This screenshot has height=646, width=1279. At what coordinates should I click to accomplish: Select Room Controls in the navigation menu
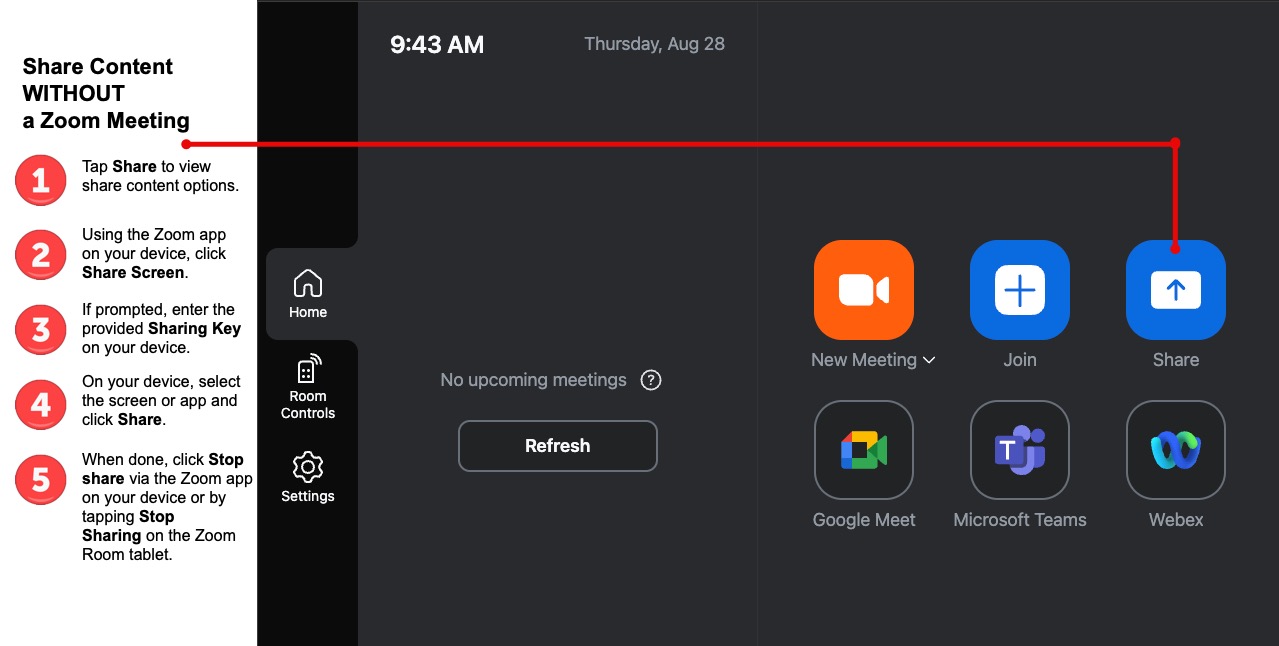pyautogui.click(x=307, y=385)
